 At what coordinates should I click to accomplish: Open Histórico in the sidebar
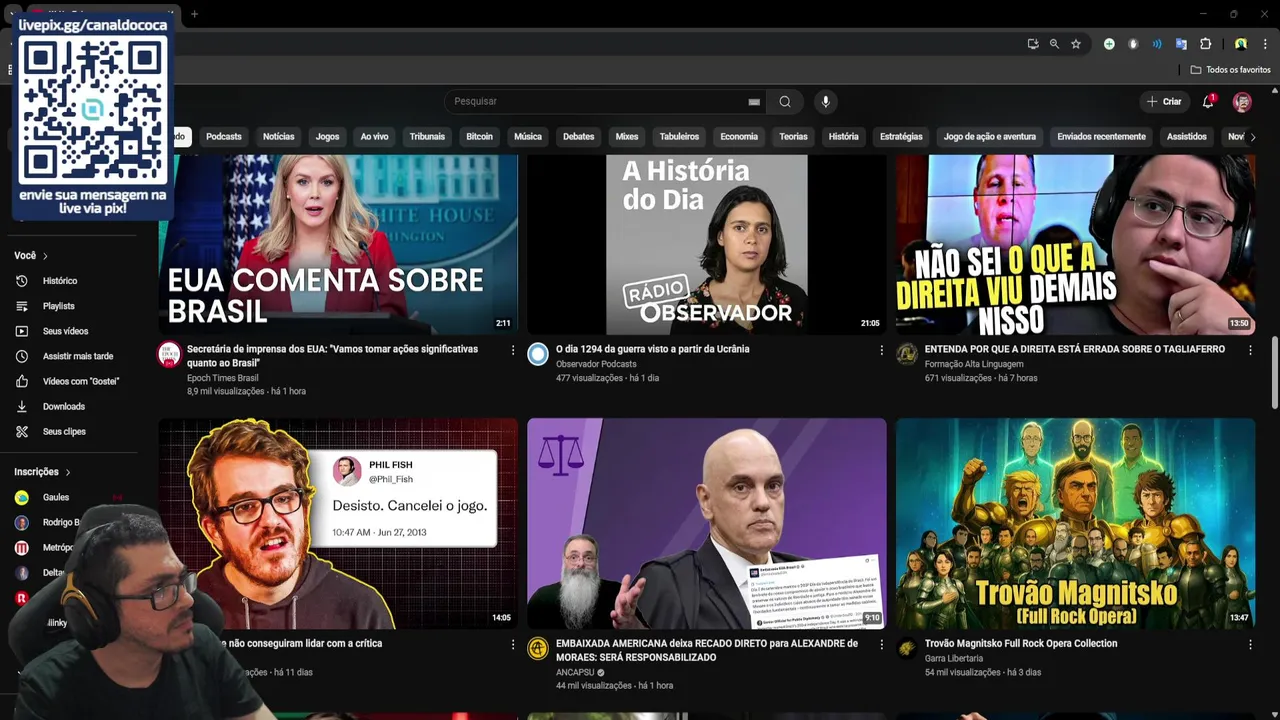coord(60,281)
